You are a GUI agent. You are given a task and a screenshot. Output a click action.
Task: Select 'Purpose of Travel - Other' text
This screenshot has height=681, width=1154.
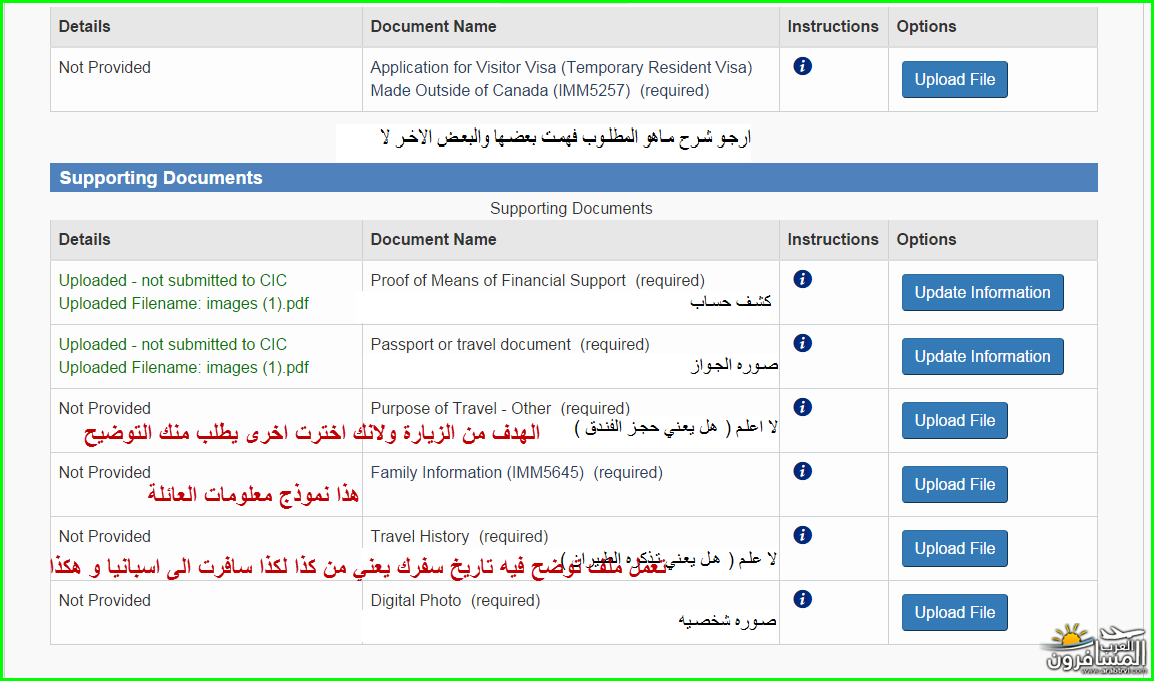pyautogui.click(x=461, y=409)
